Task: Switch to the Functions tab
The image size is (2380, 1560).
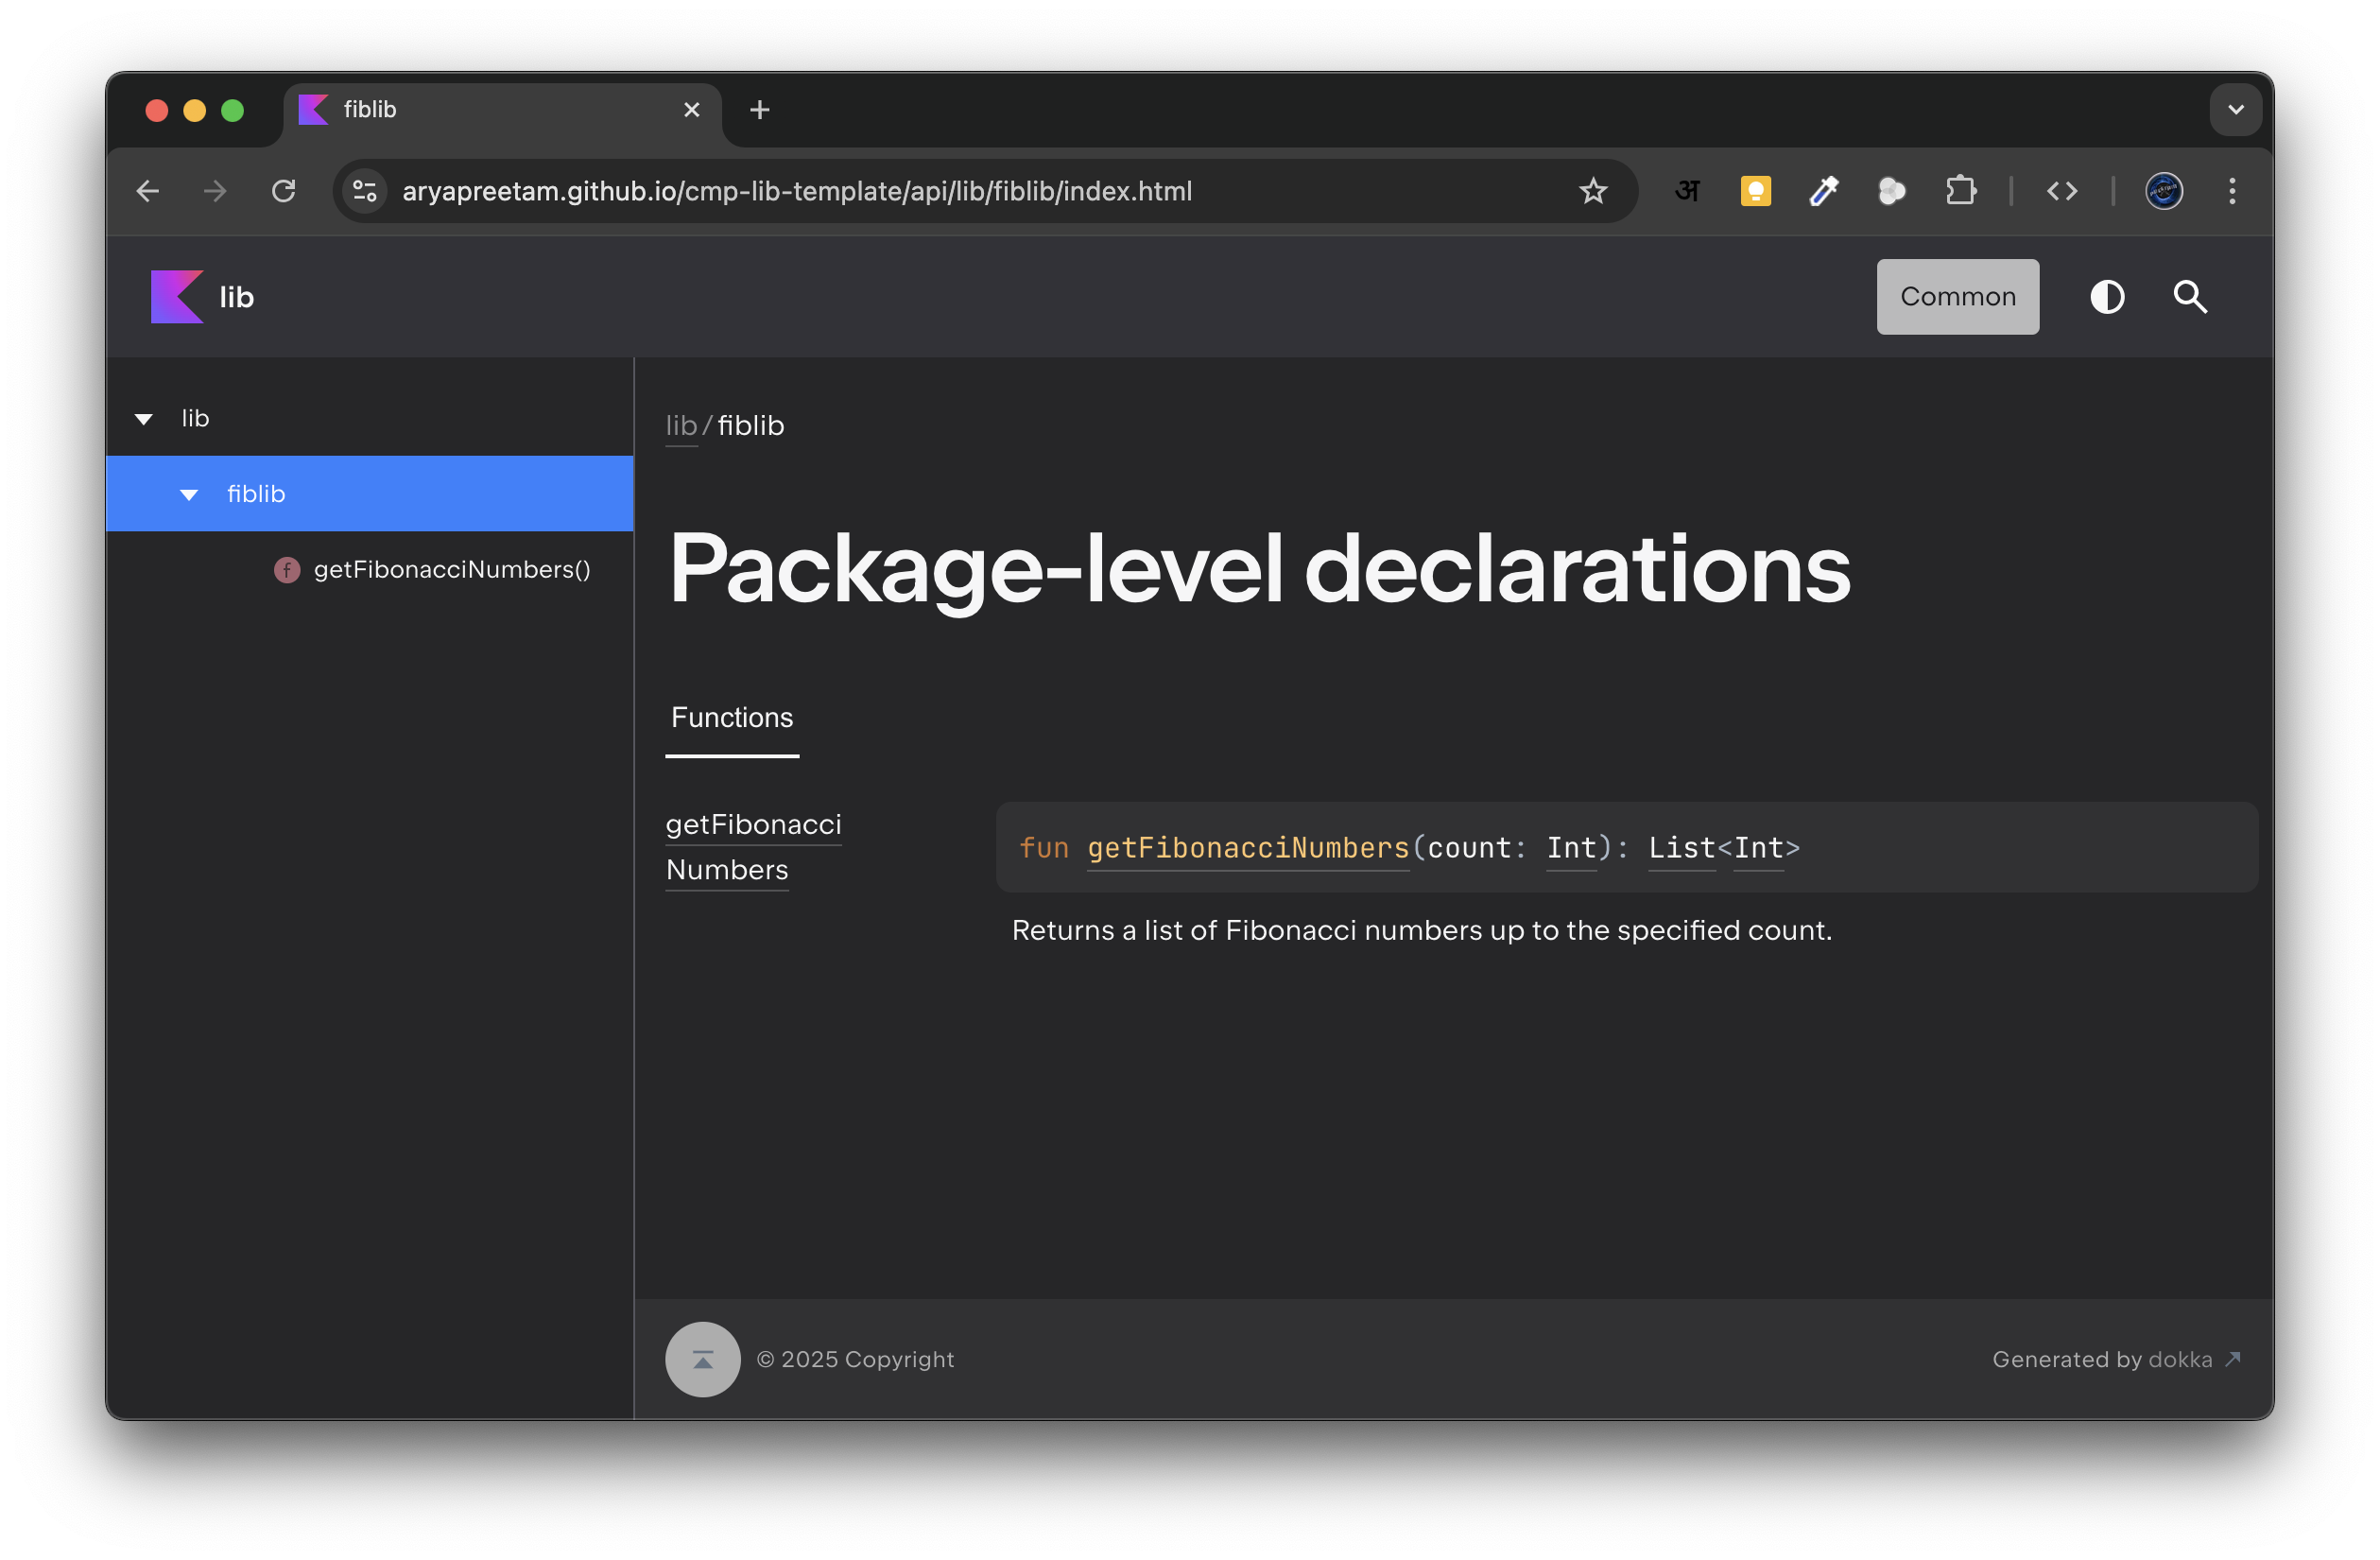Action: tap(732, 718)
